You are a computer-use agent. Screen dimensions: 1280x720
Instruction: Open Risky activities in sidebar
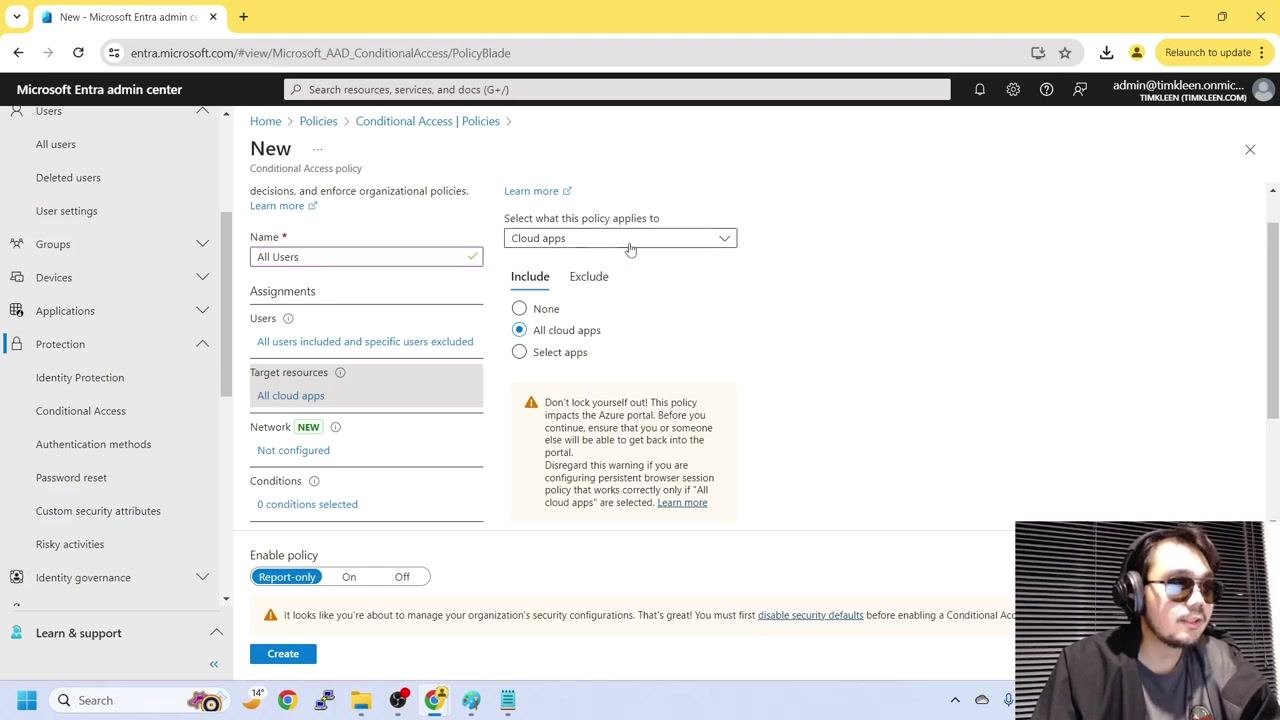pyautogui.click(x=70, y=544)
